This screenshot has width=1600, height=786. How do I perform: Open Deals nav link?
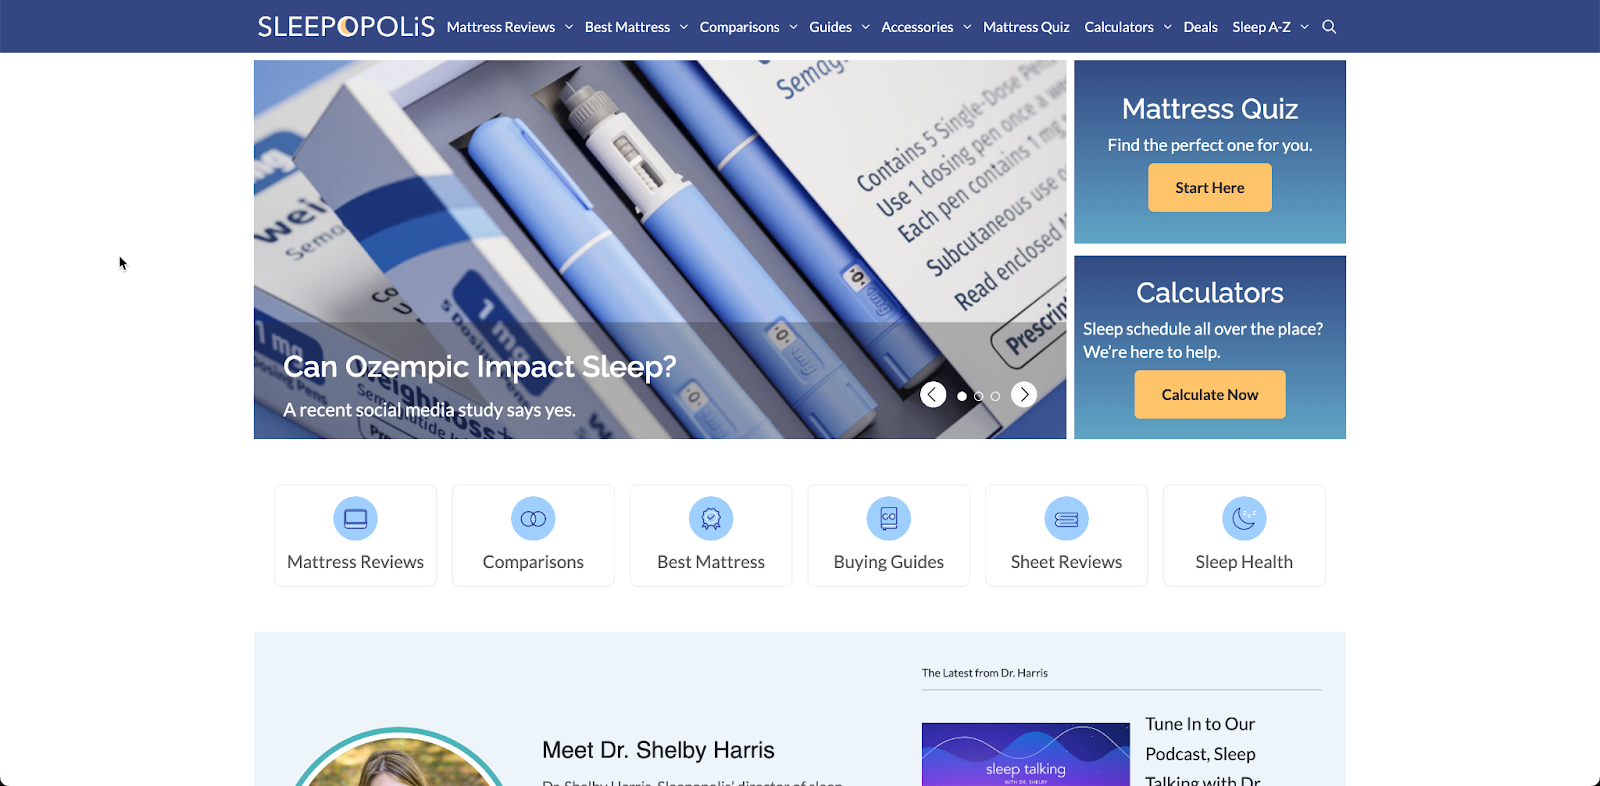click(x=1200, y=27)
